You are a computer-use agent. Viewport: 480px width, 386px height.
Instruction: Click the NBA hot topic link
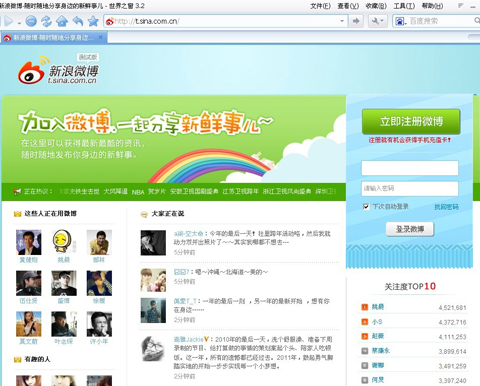point(138,192)
